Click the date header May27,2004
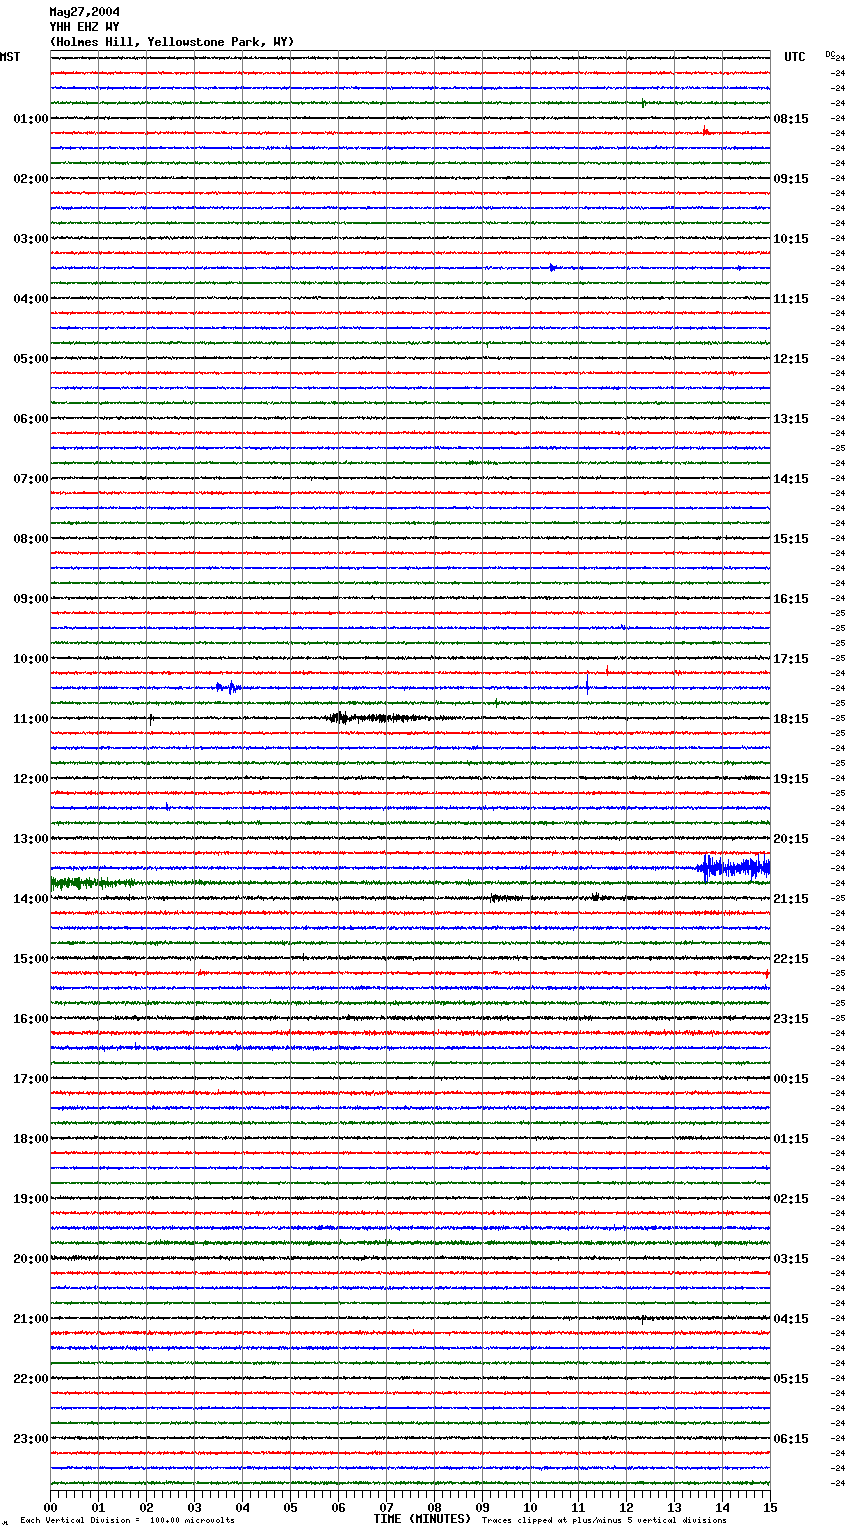This screenshot has height=1534, width=850. click(85, 12)
